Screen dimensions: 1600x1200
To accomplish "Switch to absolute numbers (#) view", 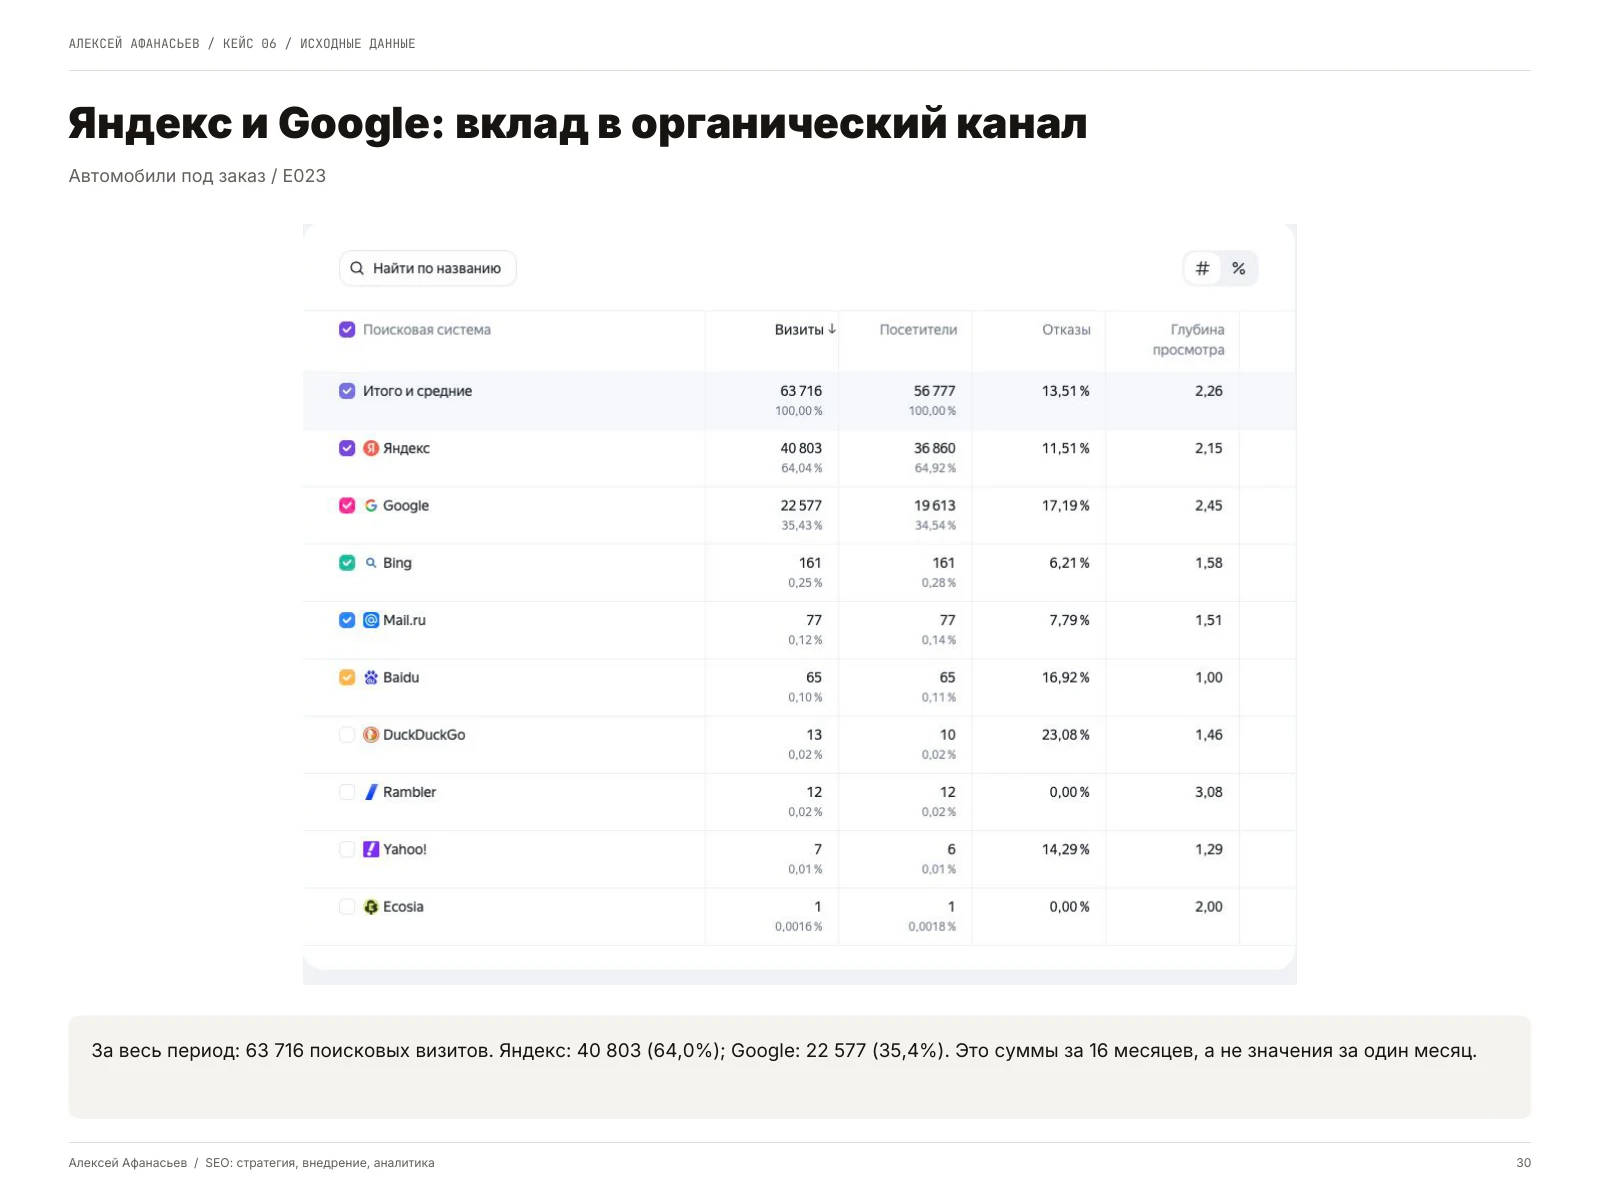I will tap(1203, 268).
